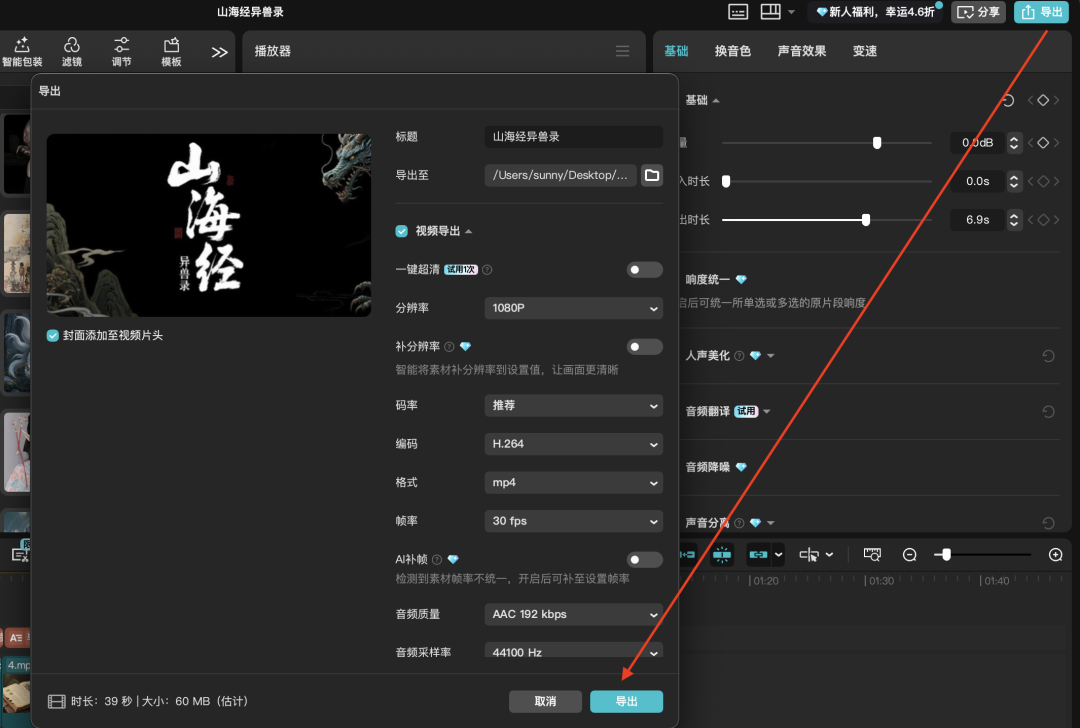The width and height of the screenshot is (1080, 728).
Task: Click 导出 button in export dialog
Action: (x=626, y=701)
